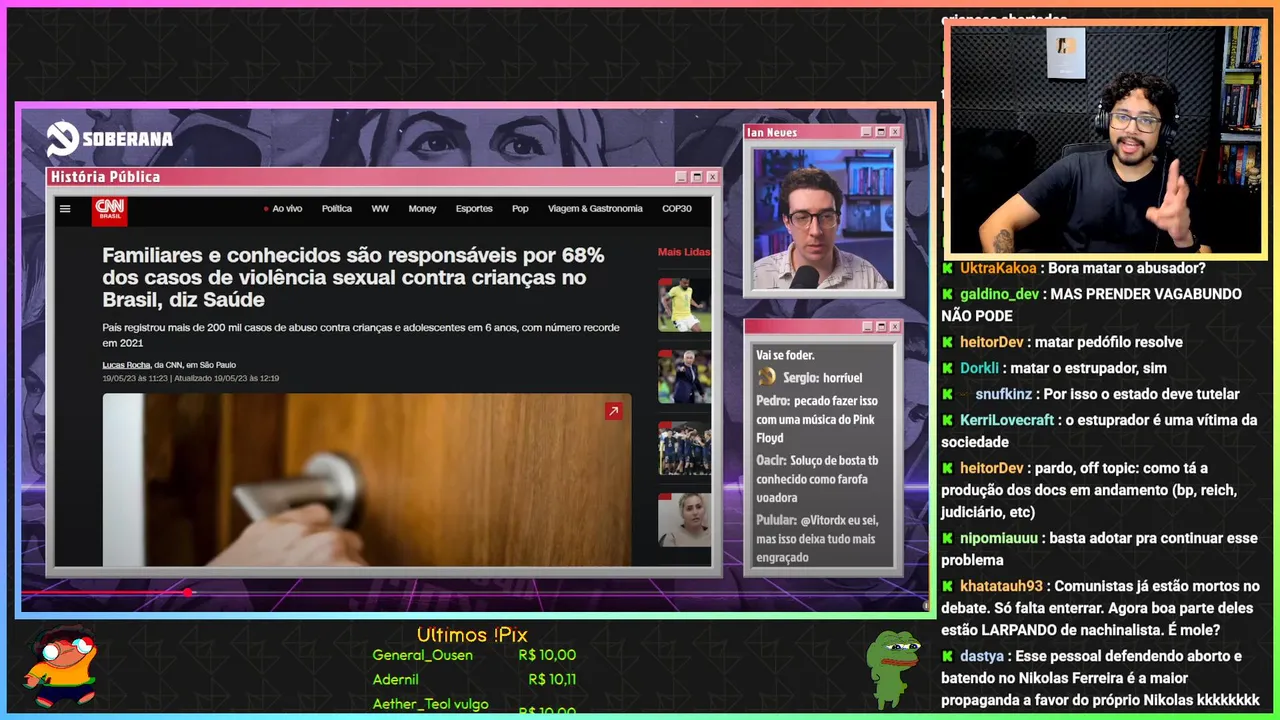Click the K badge beside nipomiauuu

point(947,538)
